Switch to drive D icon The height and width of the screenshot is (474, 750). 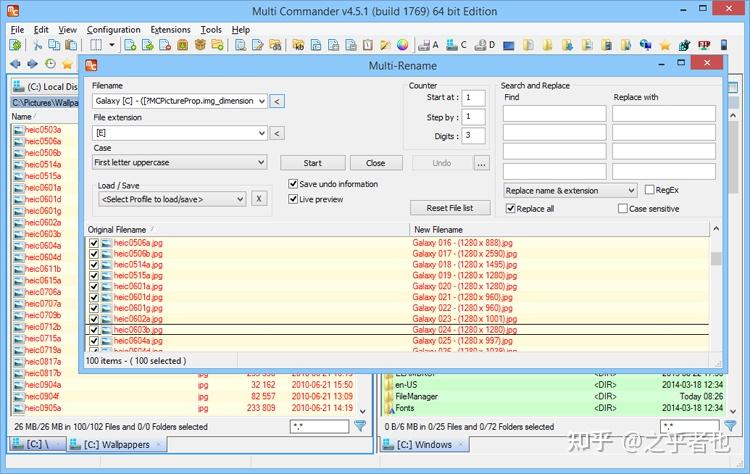[x=485, y=45]
